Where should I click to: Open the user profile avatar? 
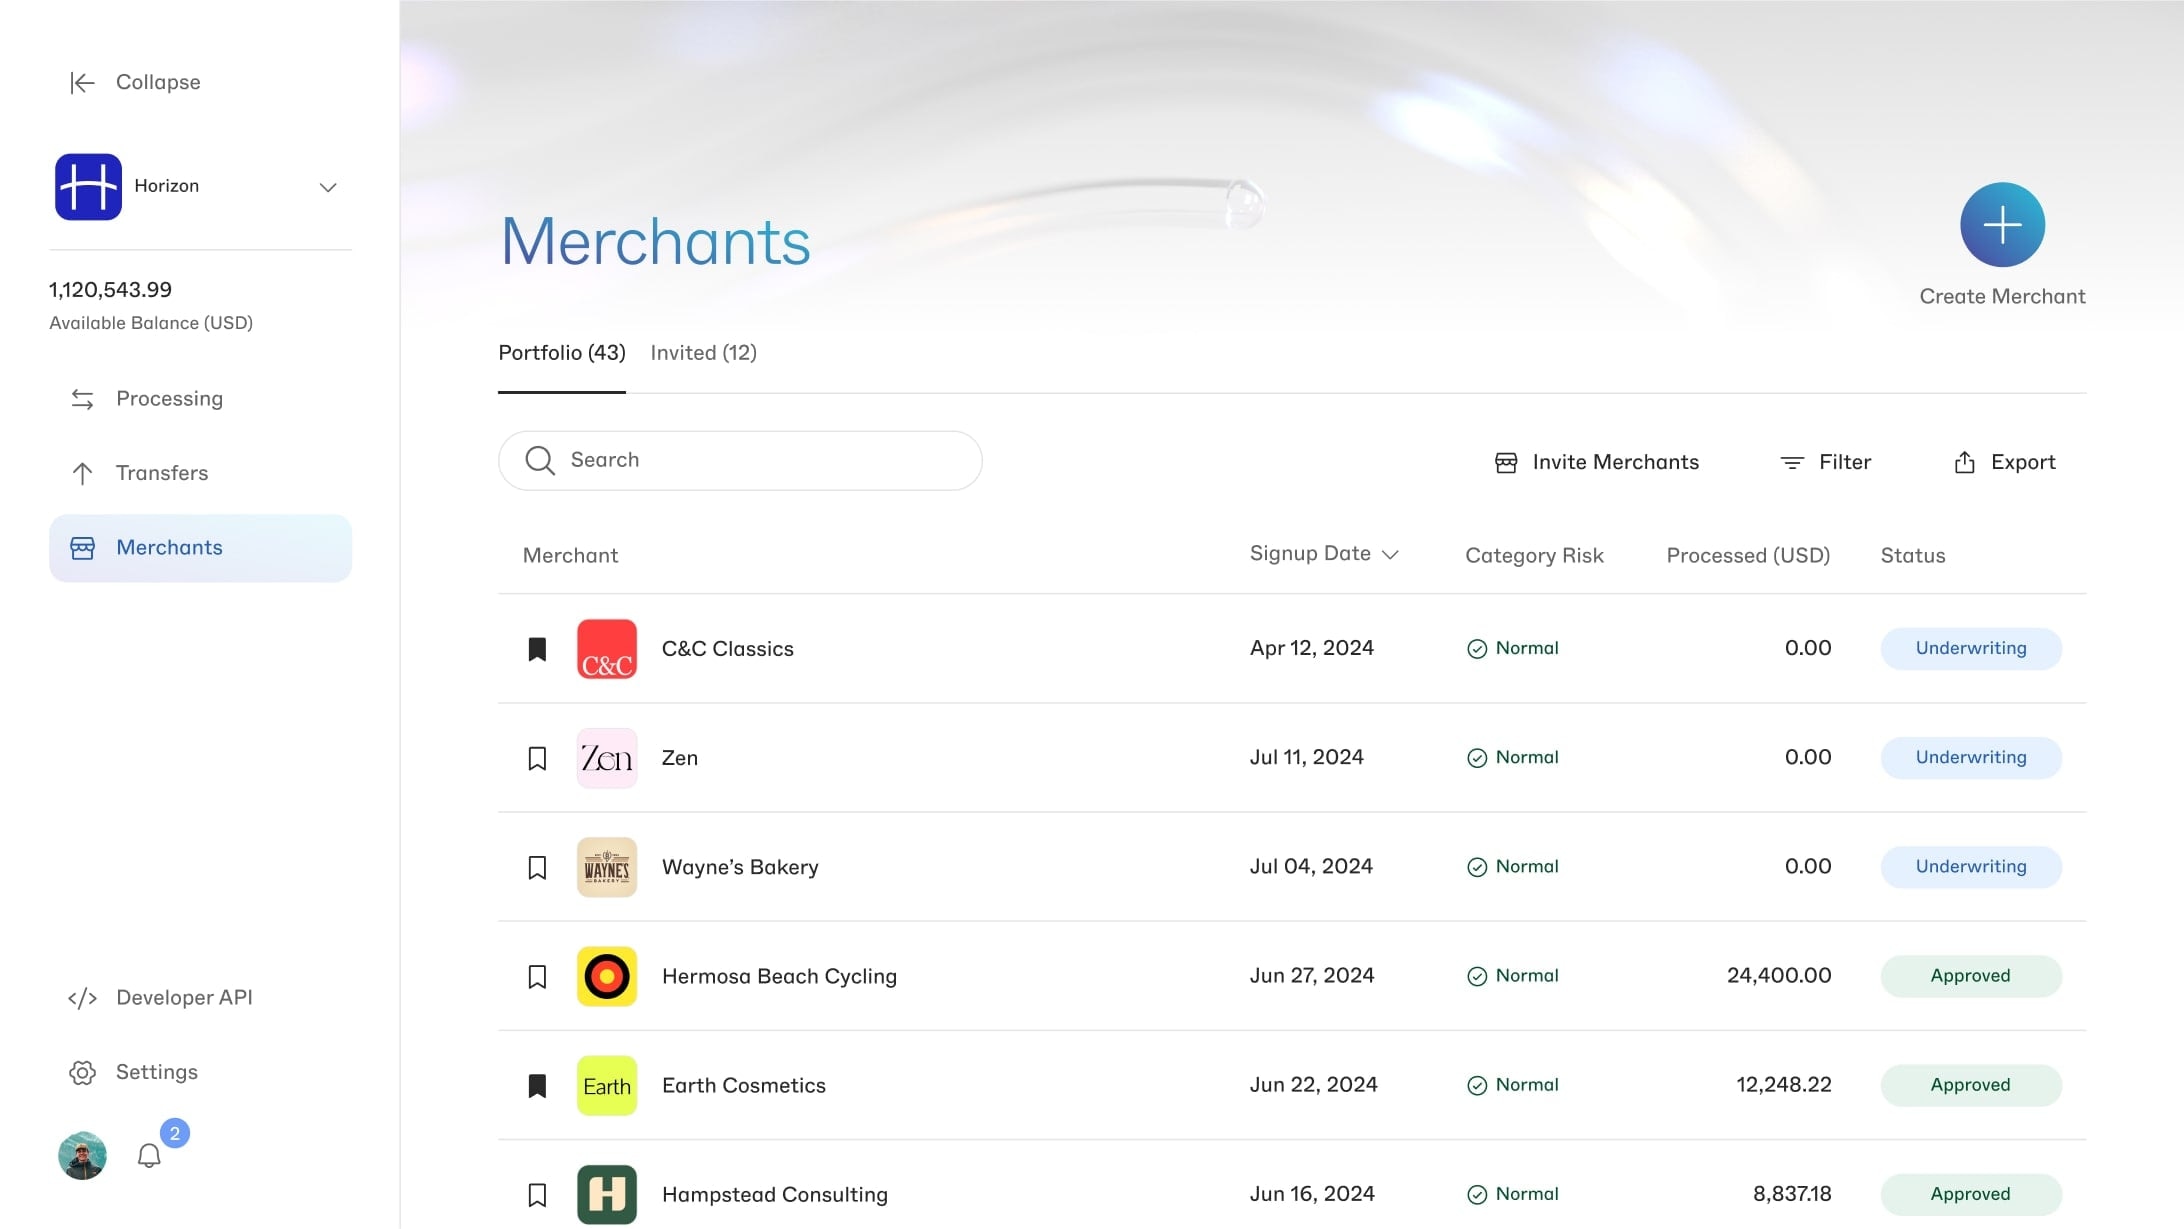pos(82,1156)
